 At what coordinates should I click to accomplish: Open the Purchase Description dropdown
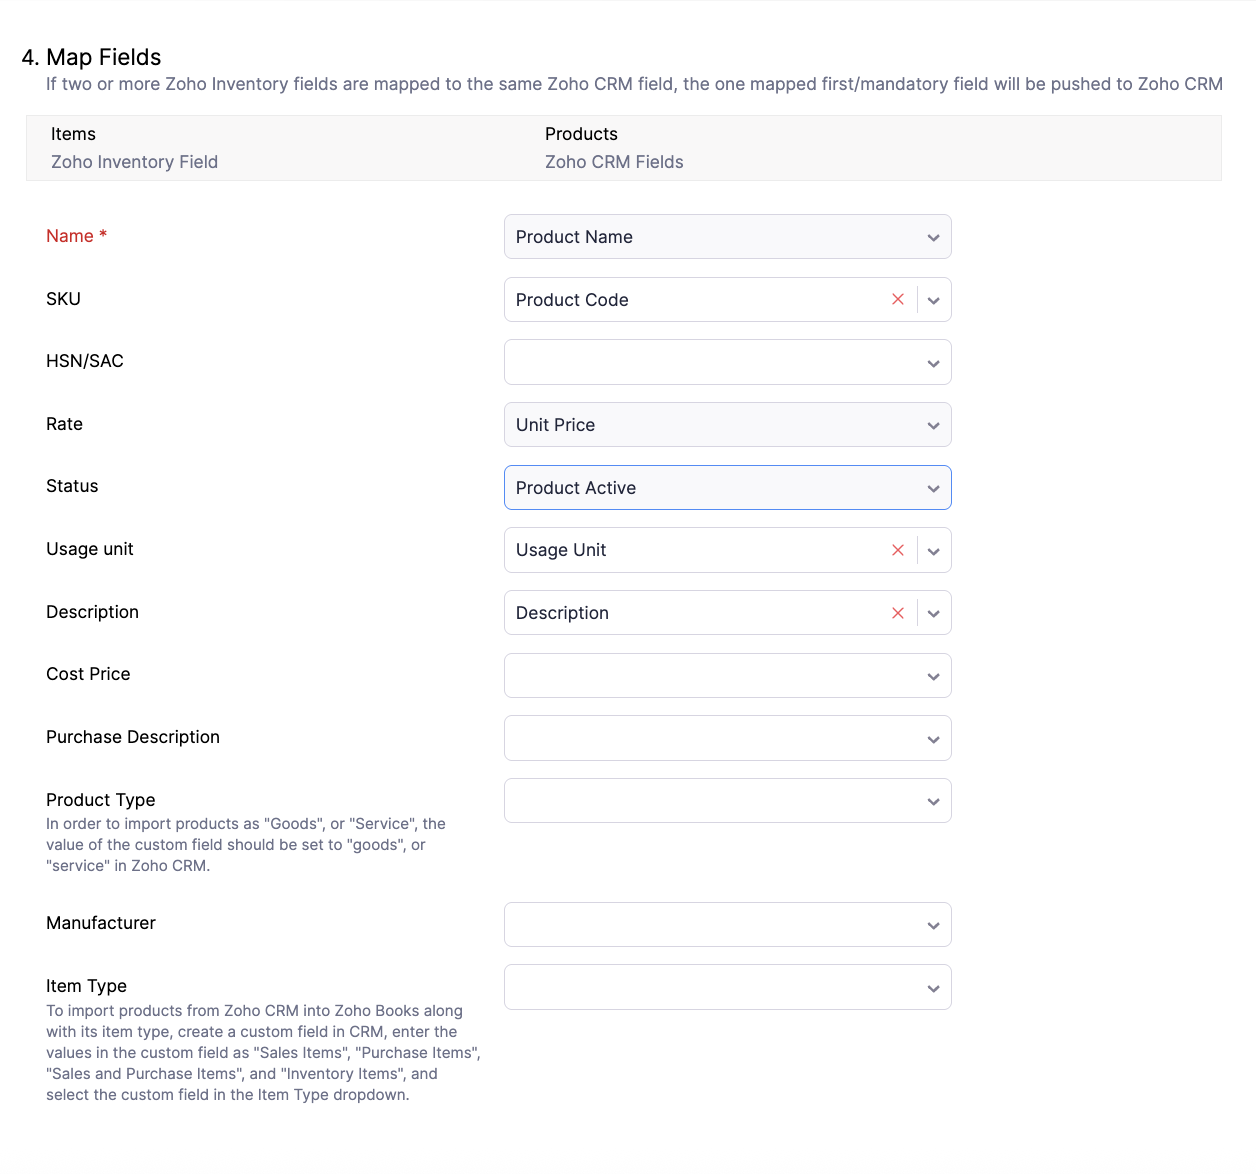727,738
